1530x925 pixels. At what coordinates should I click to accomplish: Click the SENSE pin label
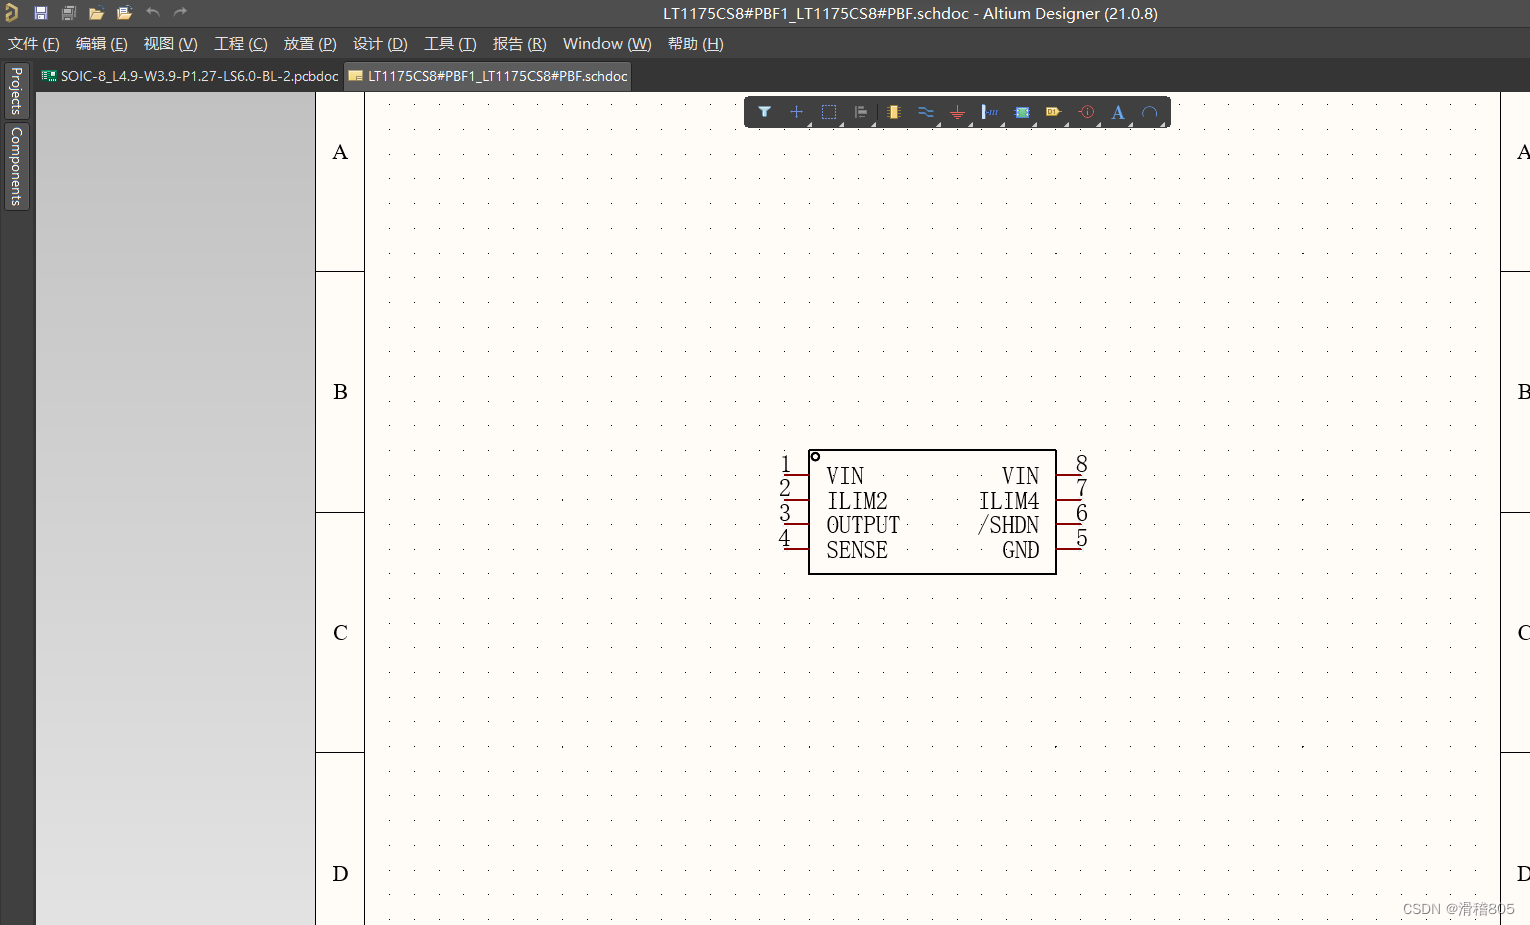pos(857,550)
